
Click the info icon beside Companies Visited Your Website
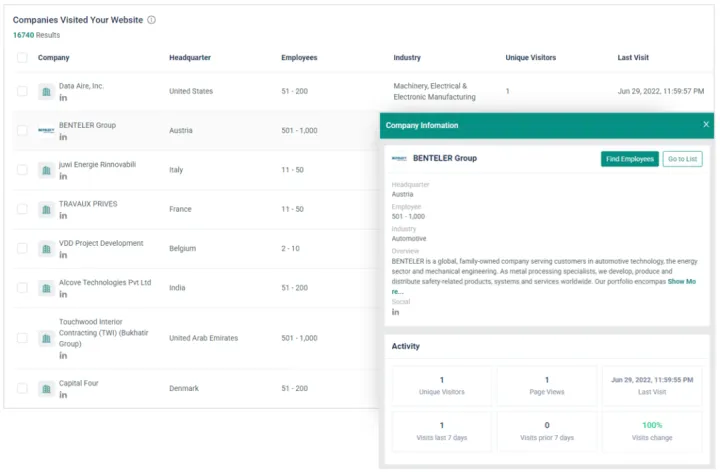tap(152, 20)
